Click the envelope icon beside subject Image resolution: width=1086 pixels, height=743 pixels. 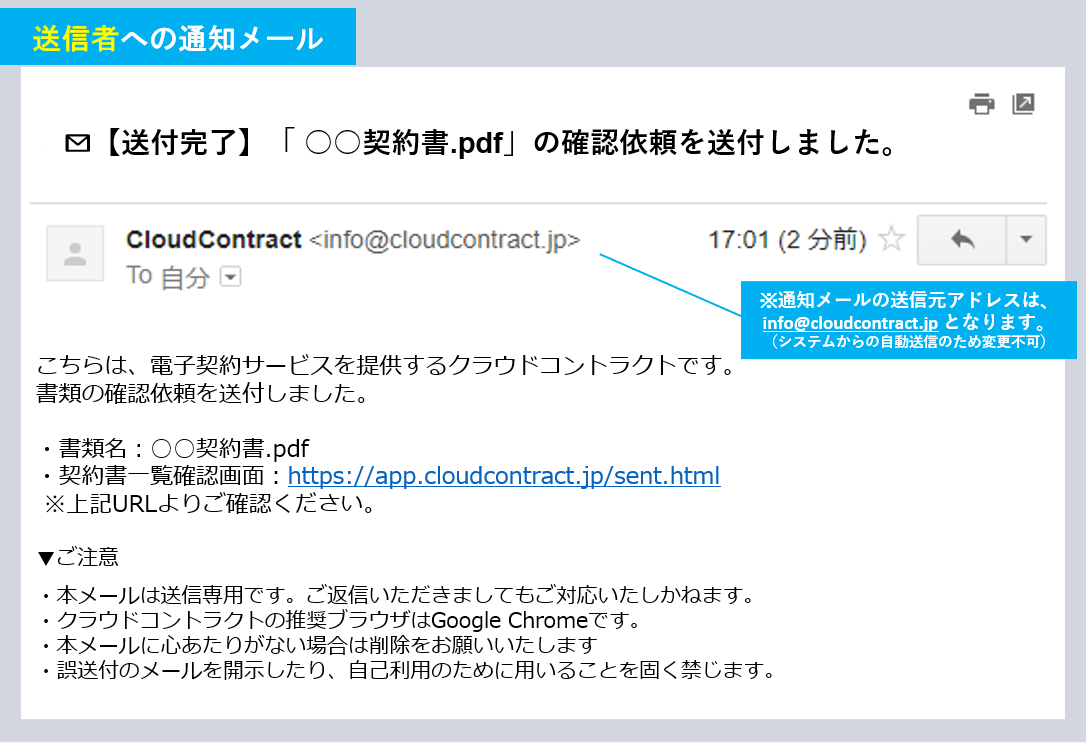click(x=78, y=143)
